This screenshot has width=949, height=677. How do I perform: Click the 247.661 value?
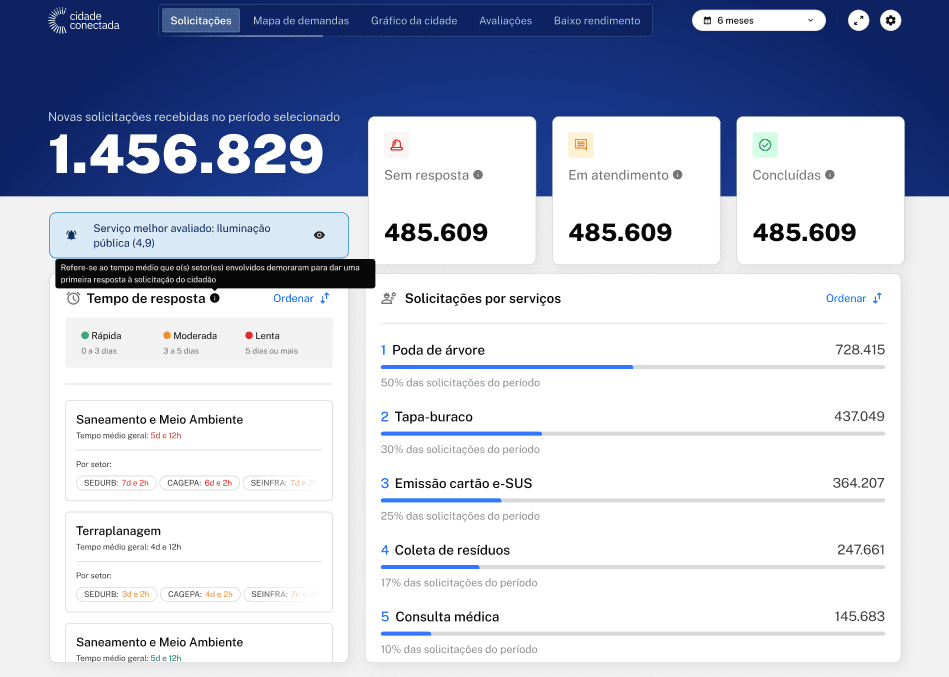(861, 549)
